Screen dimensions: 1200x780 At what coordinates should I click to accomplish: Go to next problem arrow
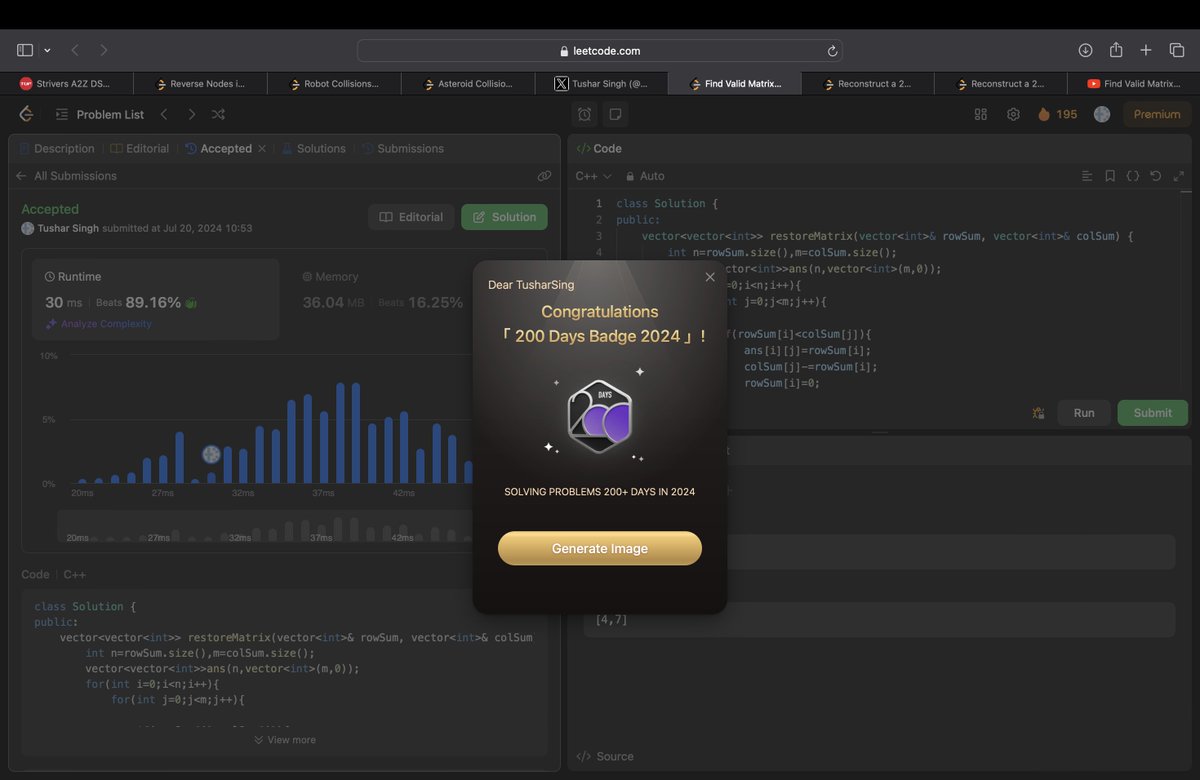pyautogui.click(x=192, y=114)
